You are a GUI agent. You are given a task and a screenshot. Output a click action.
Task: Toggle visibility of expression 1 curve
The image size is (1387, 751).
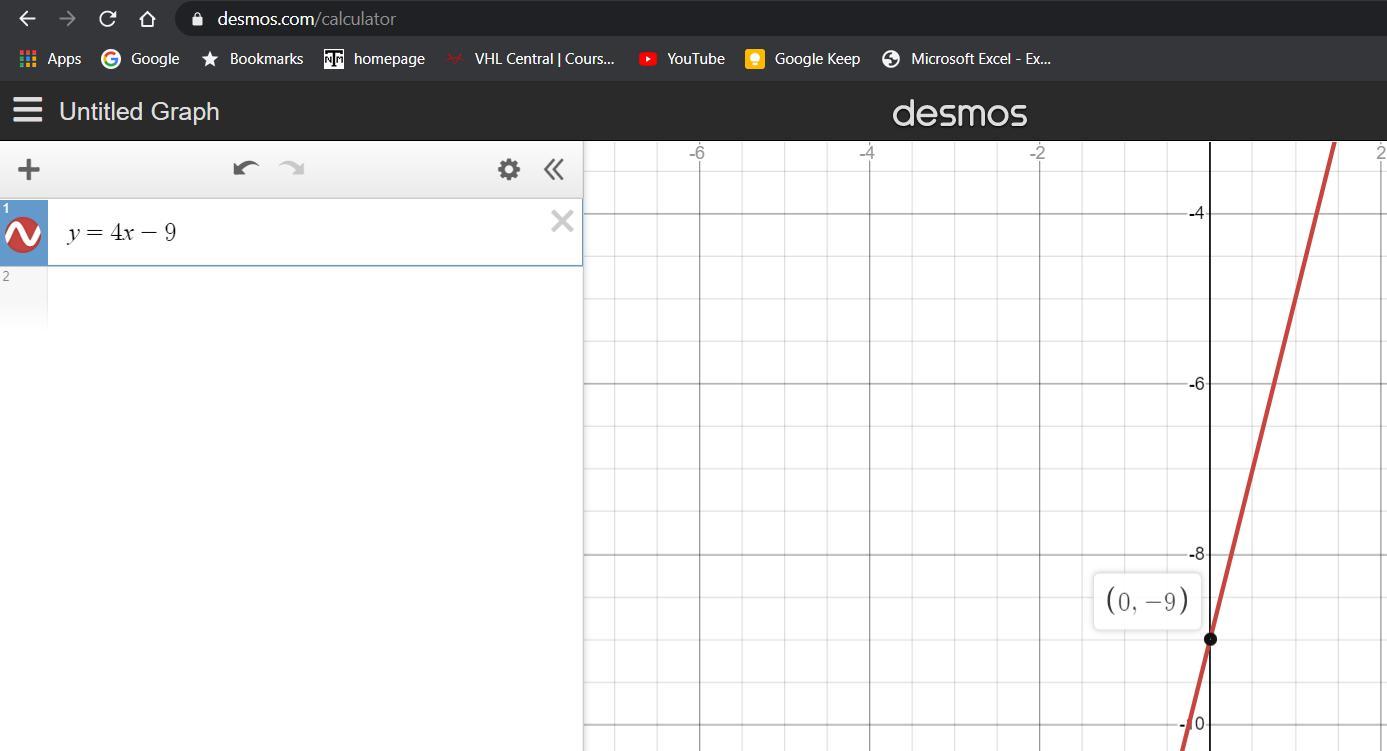click(23, 234)
